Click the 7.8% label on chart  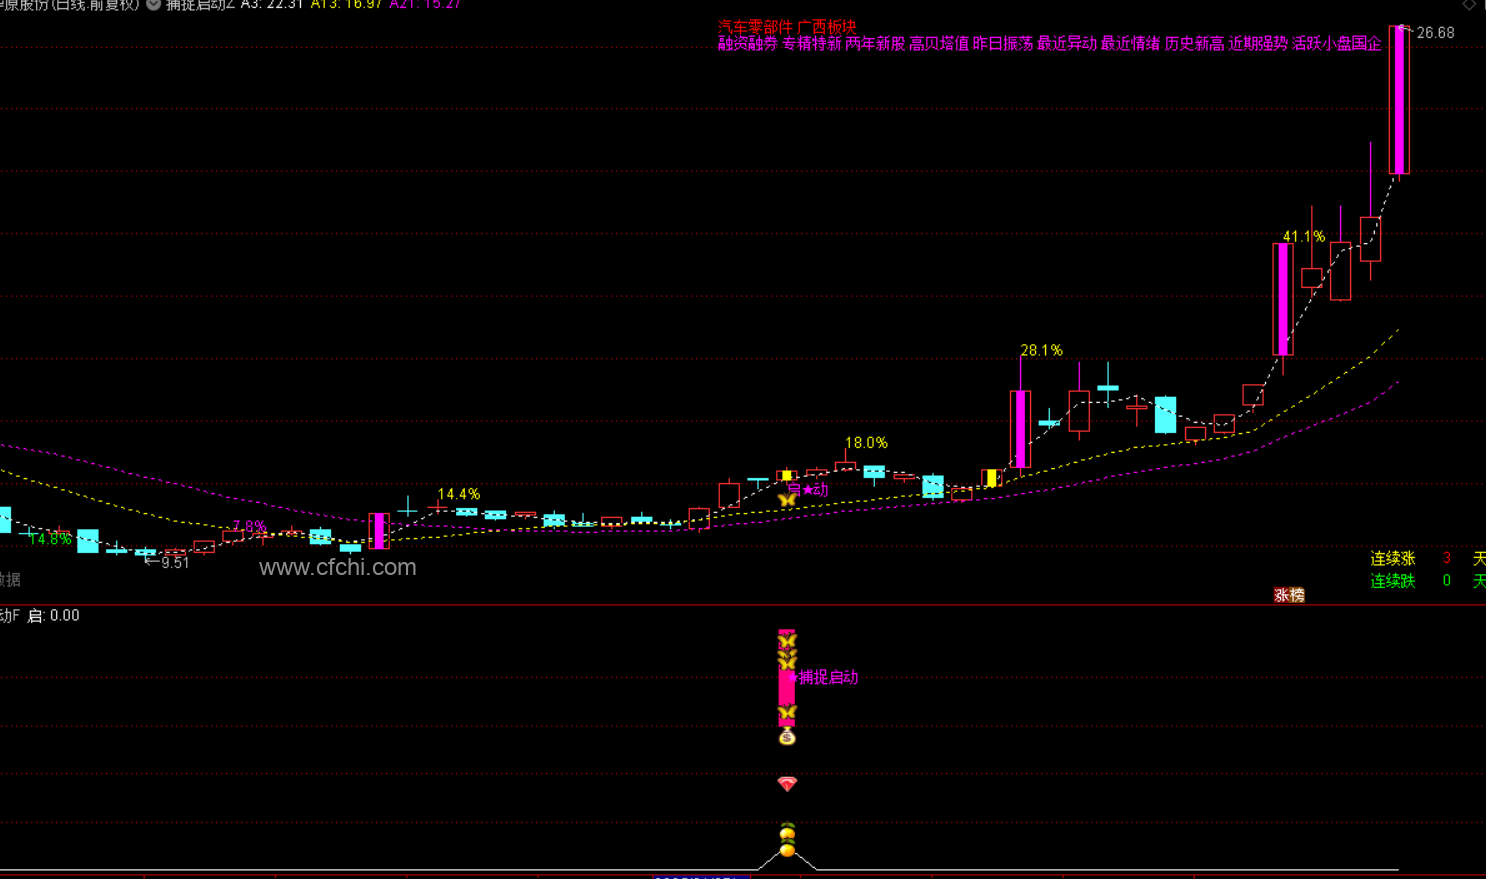[249, 526]
